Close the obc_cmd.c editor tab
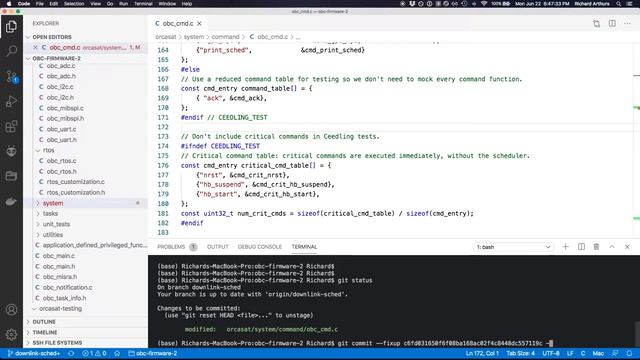 tap(199, 24)
